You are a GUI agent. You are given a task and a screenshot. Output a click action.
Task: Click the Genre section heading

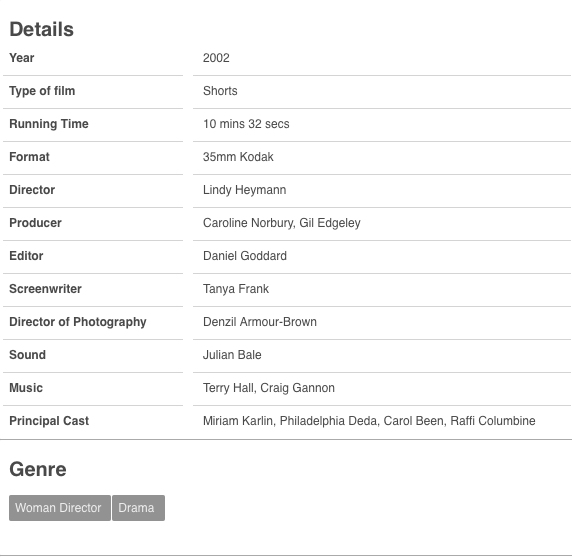click(38, 469)
